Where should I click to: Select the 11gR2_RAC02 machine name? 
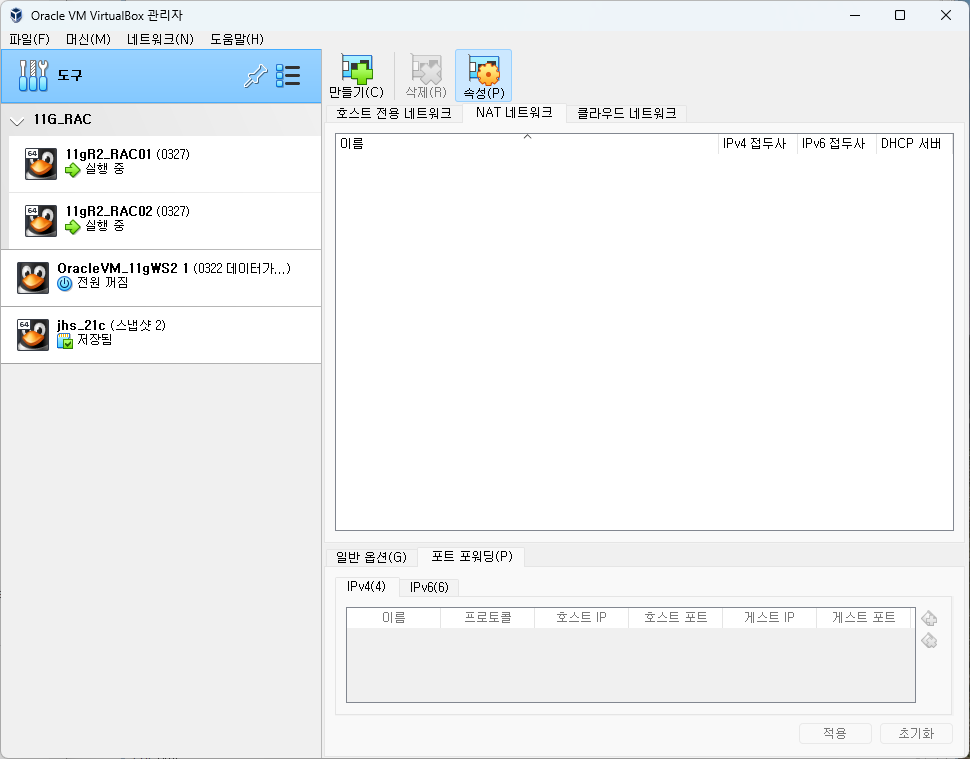[109, 212]
